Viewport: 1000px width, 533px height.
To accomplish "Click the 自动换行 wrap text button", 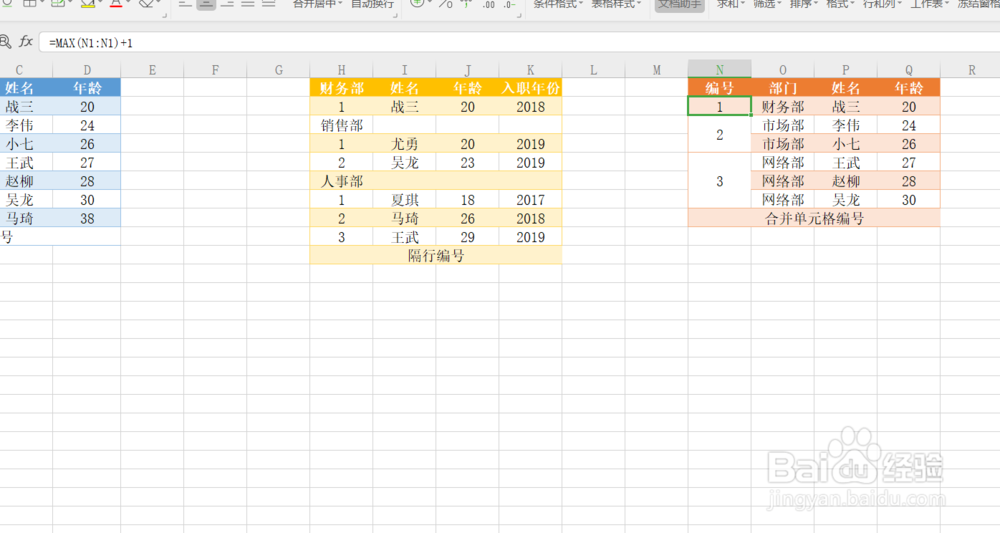I will 372,4.
